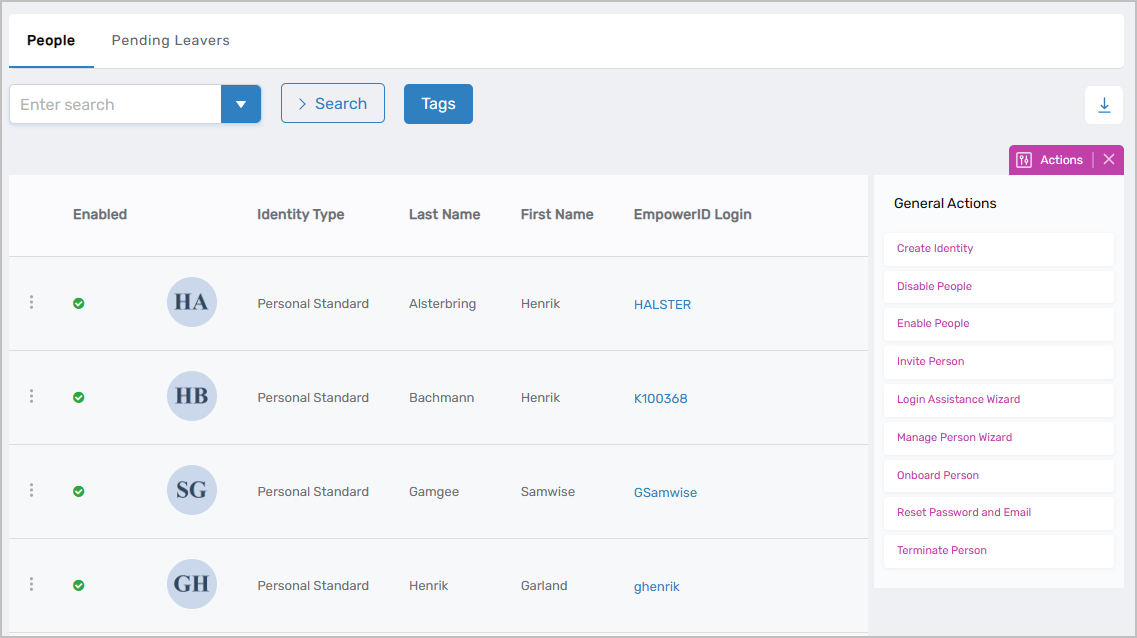The image size is (1137, 638).
Task: Click the HA avatar for Henrik Alsterbring
Action: pyautogui.click(x=191, y=302)
